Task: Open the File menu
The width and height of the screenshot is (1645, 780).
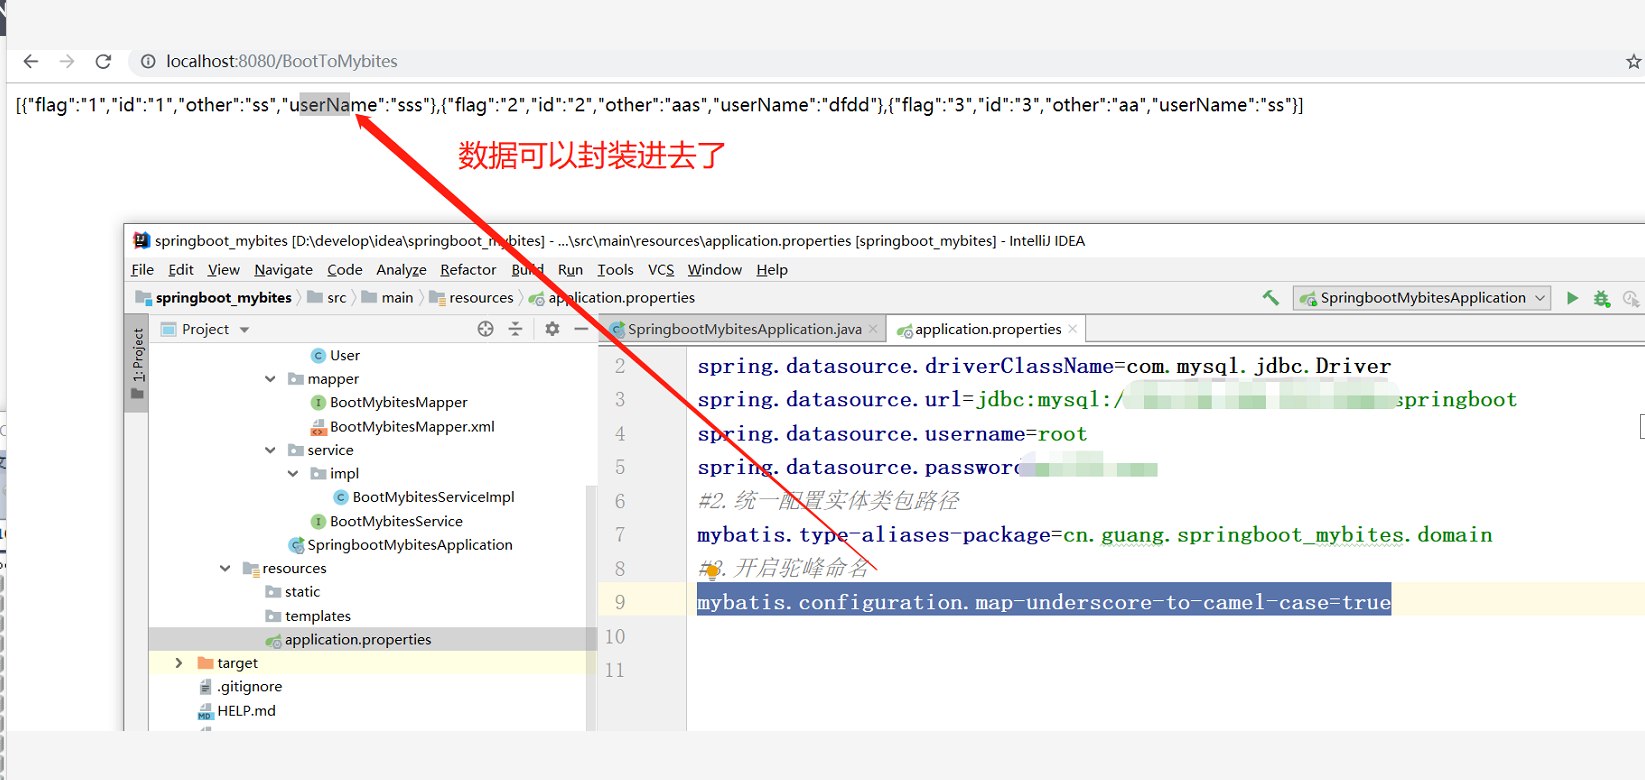Action: pyautogui.click(x=142, y=270)
